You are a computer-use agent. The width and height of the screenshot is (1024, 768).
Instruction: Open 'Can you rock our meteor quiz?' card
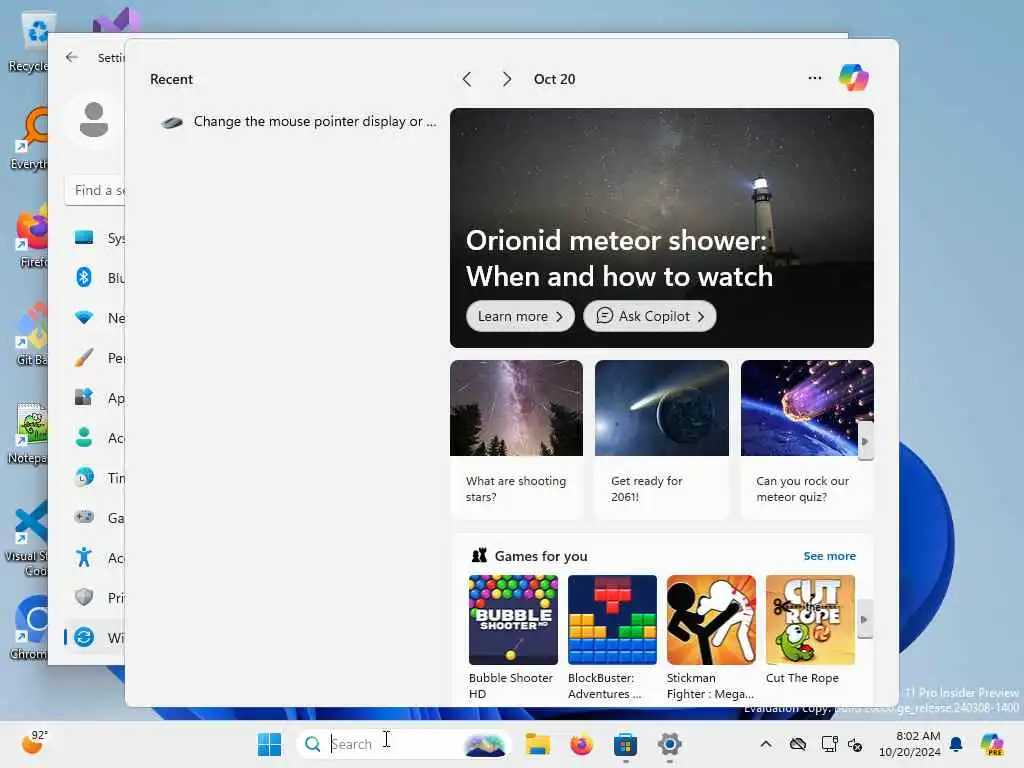point(807,439)
